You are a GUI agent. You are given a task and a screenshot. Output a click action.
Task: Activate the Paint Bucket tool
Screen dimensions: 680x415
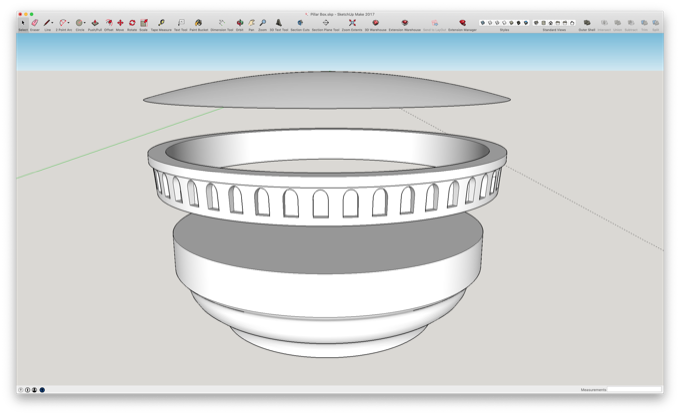(199, 23)
